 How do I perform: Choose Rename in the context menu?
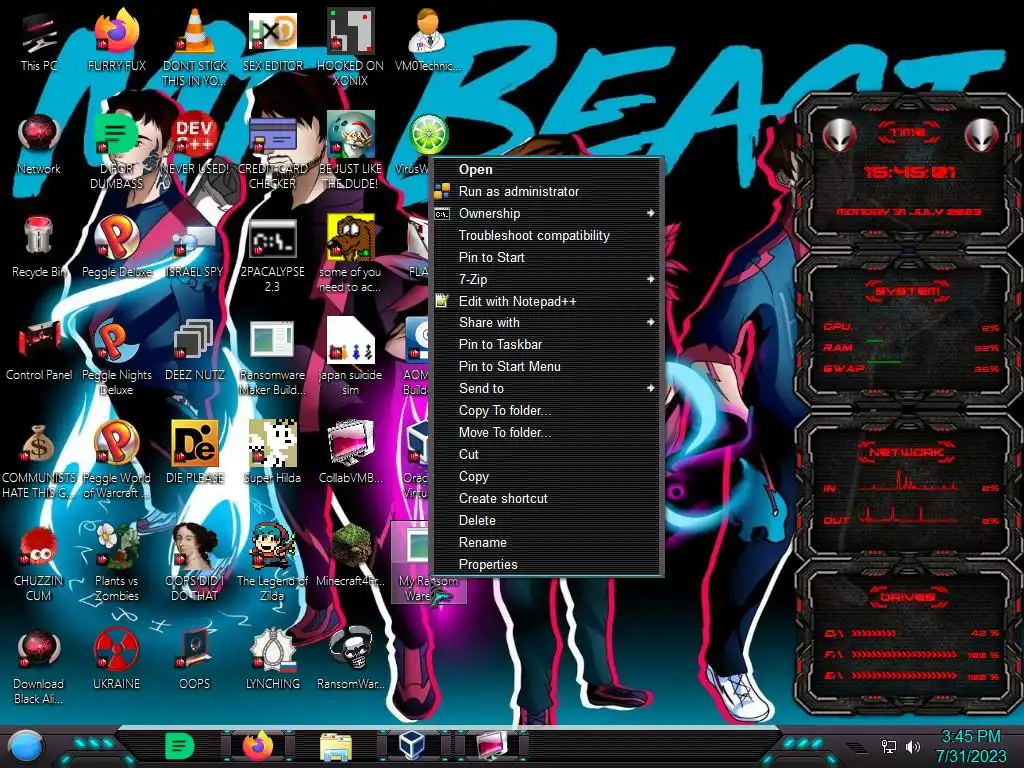[x=547, y=542]
